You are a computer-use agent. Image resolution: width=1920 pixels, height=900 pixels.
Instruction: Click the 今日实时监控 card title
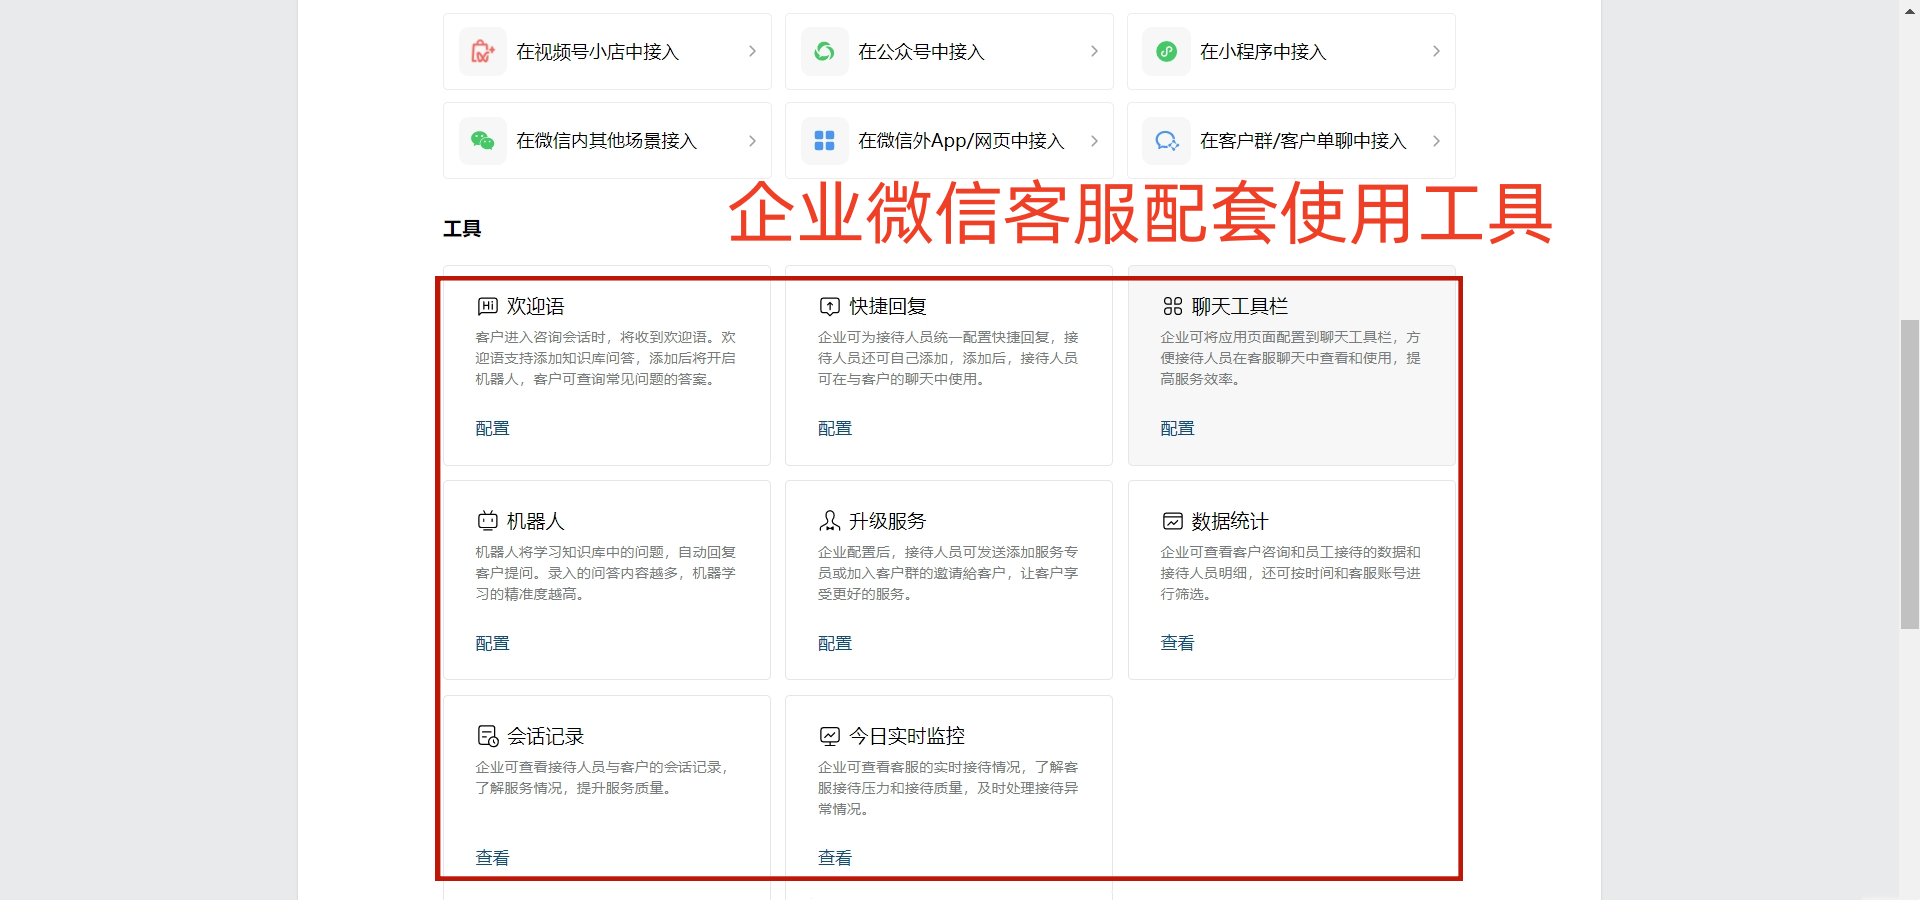tap(907, 736)
